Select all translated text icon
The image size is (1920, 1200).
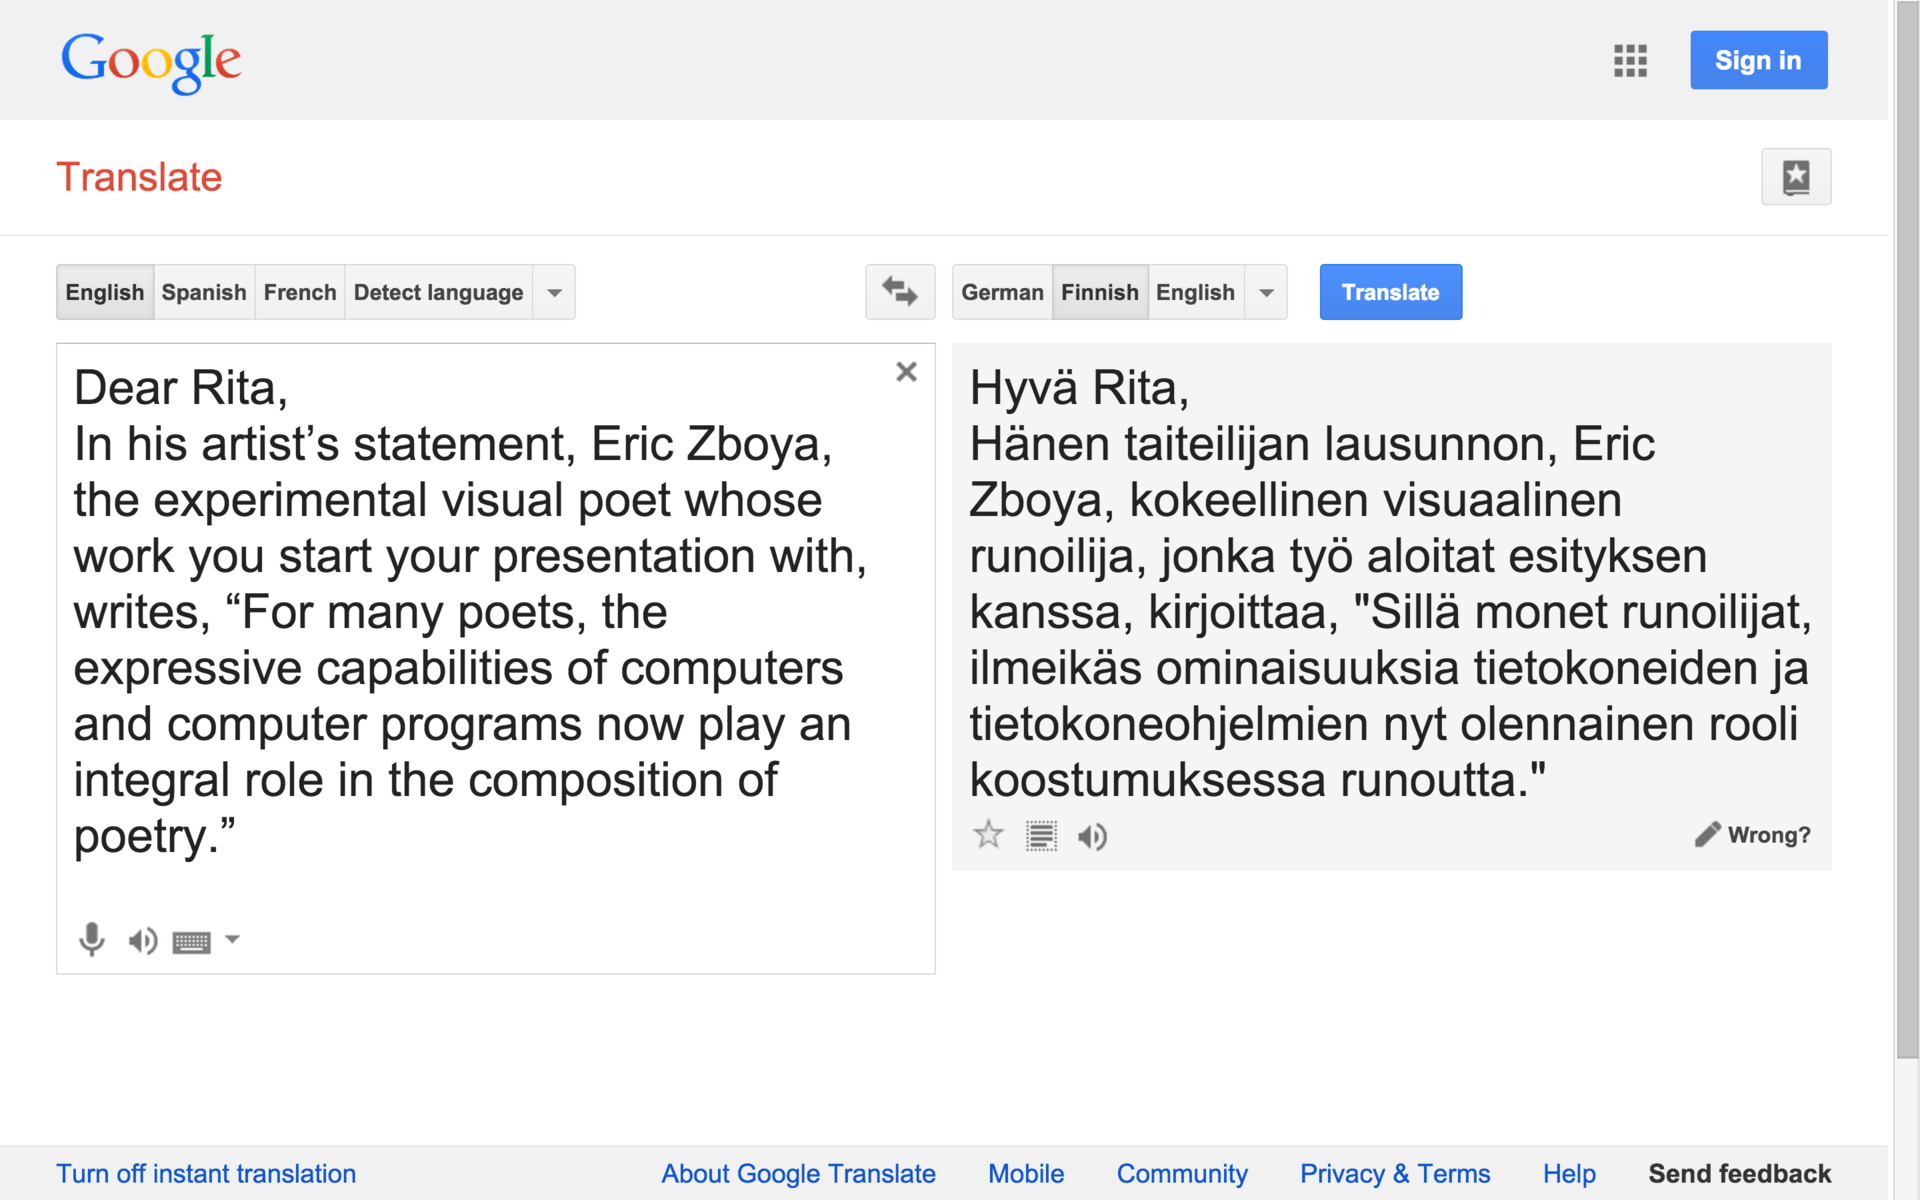1041,836
